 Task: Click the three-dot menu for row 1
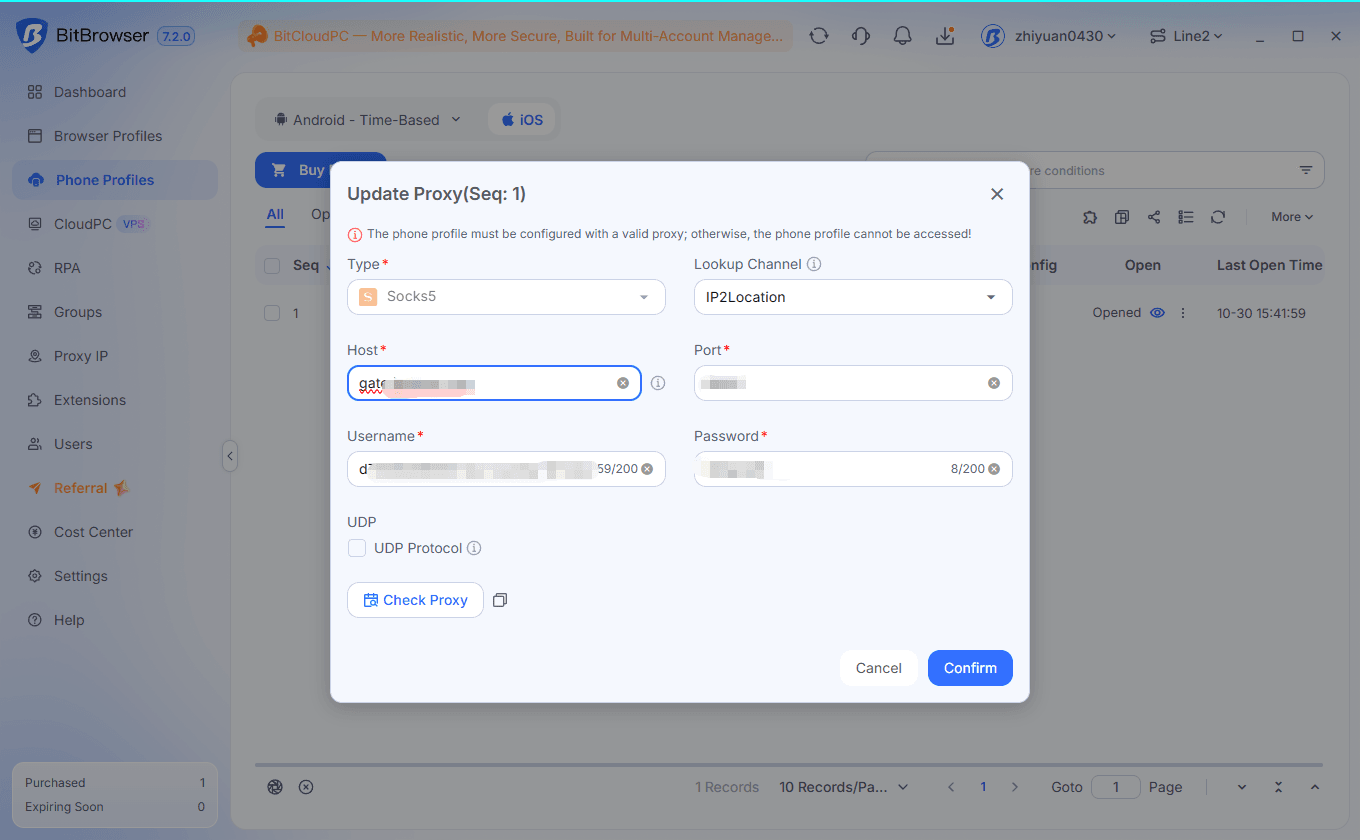click(x=1183, y=313)
